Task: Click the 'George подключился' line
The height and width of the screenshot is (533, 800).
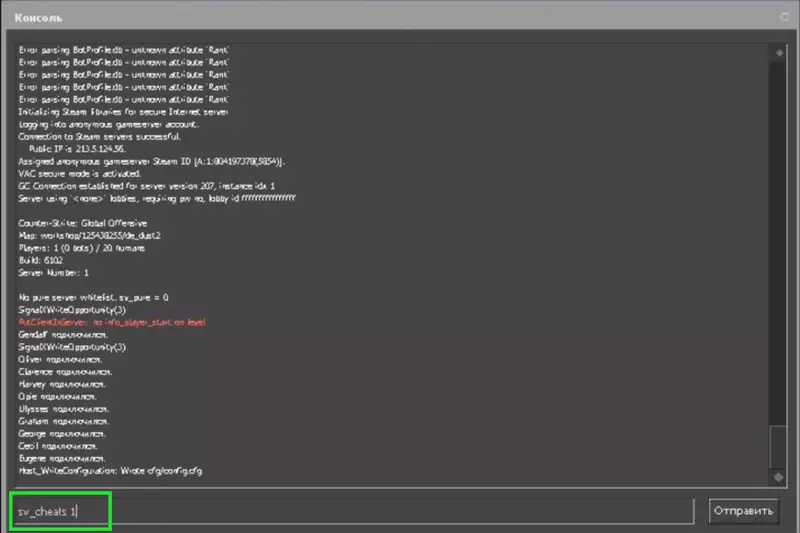Action: (x=62, y=434)
